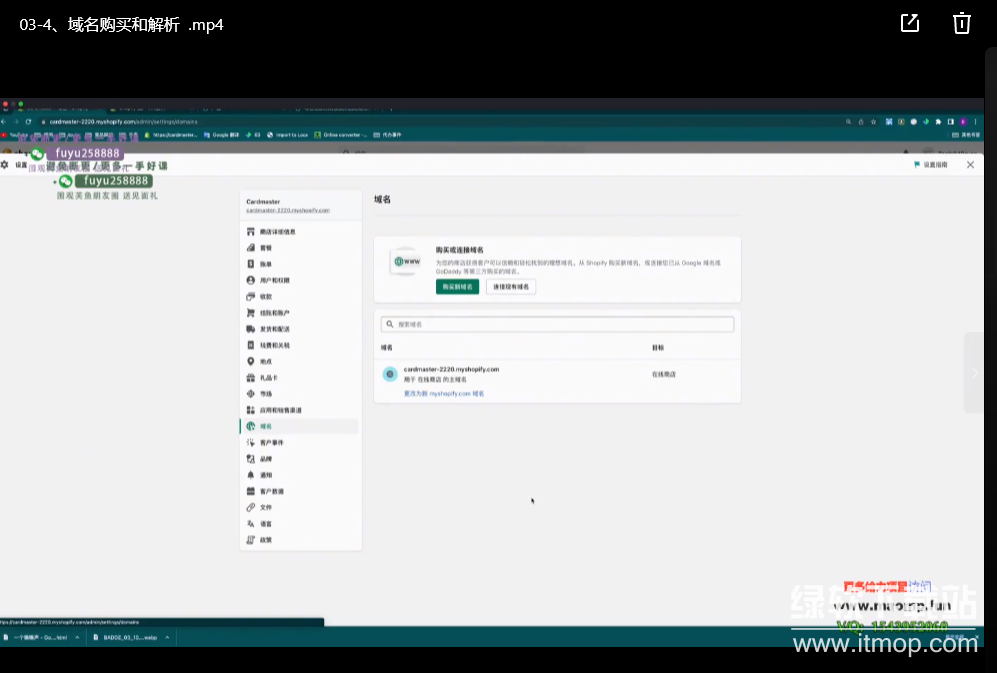Delete the video with the trash icon
Image resolution: width=997 pixels, height=673 pixels.
(961, 23)
